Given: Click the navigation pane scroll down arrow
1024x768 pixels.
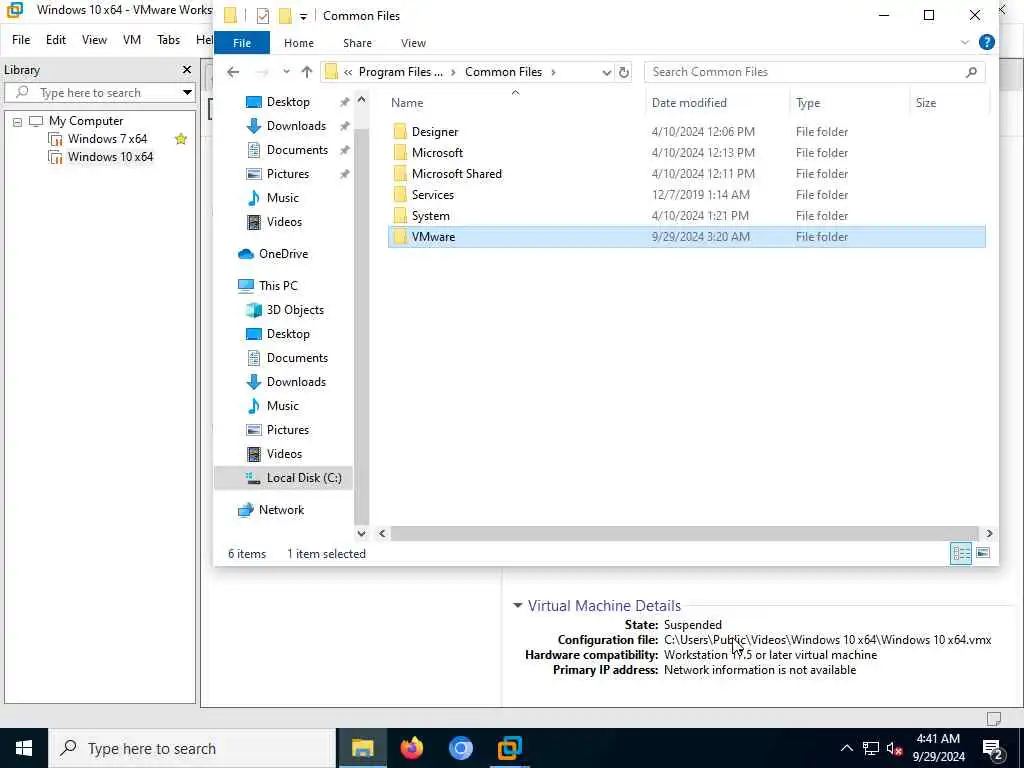Looking at the screenshot, I should 362,534.
